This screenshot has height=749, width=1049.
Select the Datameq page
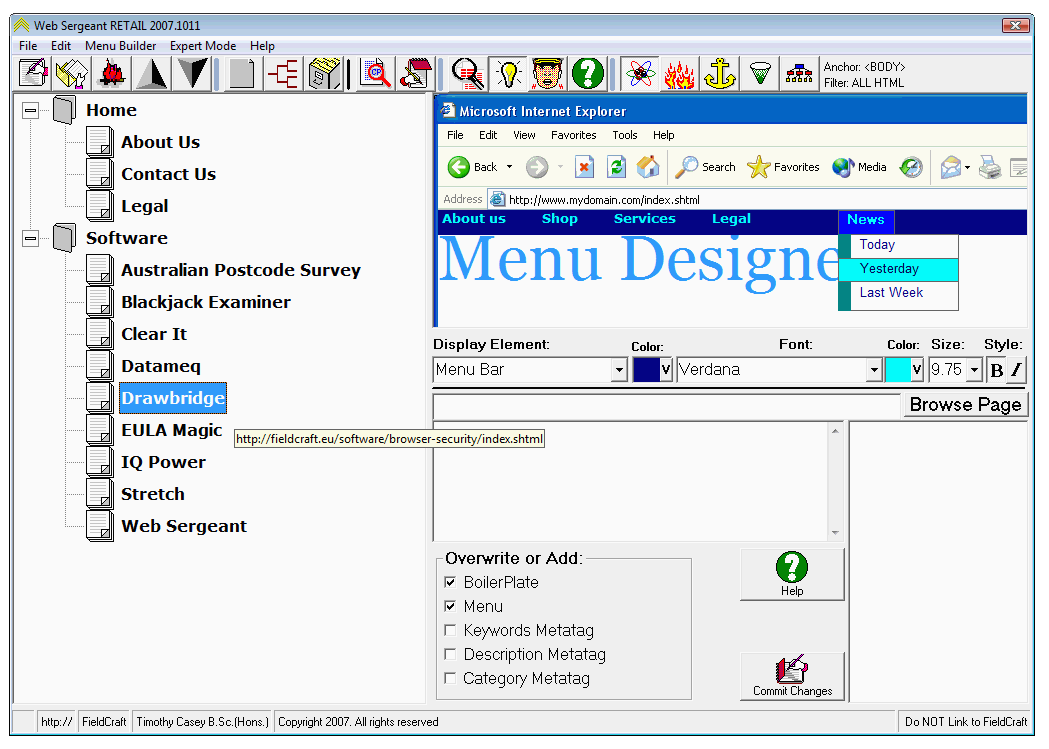coord(161,366)
